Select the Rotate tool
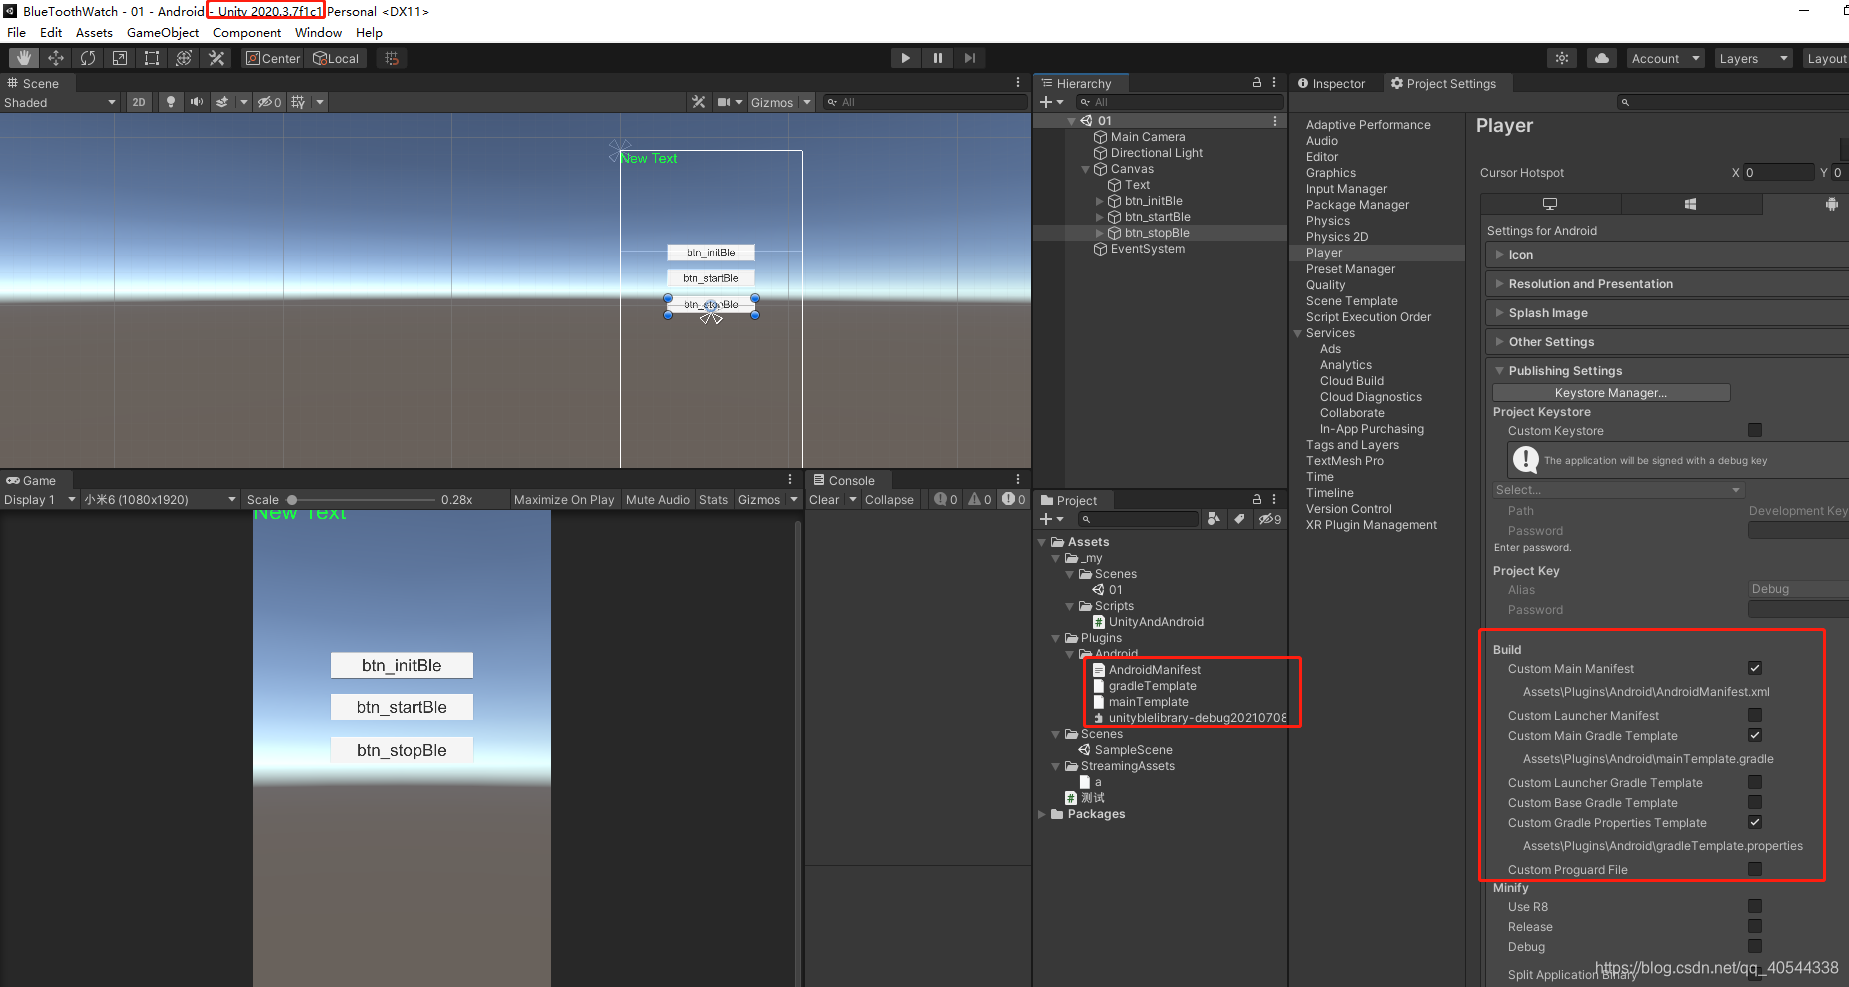This screenshot has height=987, width=1849. pyautogui.click(x=88, y=57)
